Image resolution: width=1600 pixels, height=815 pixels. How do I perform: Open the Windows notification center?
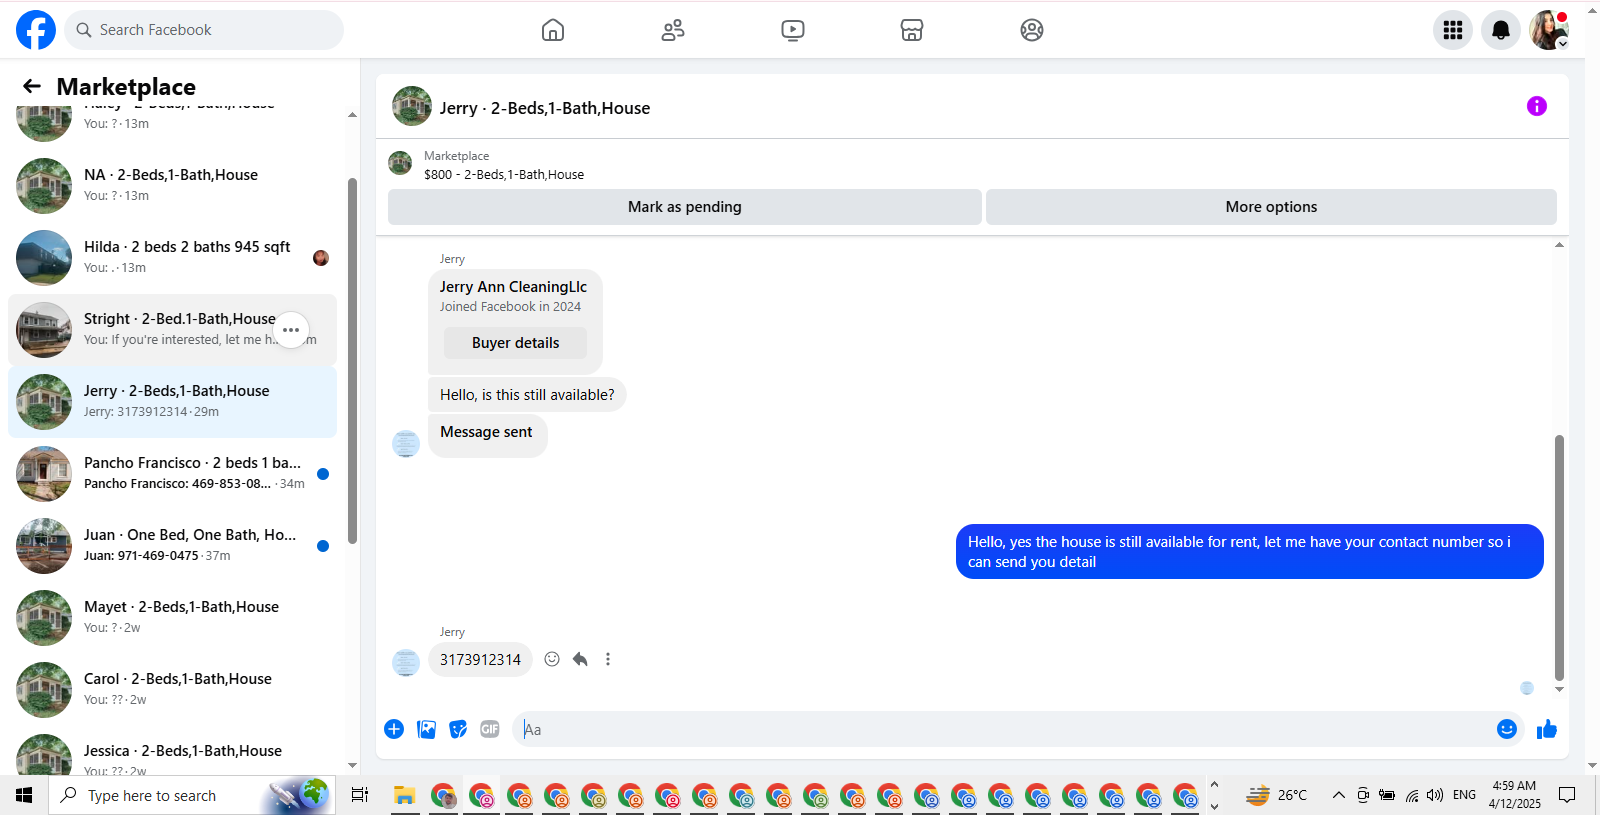click(1567, 795)
